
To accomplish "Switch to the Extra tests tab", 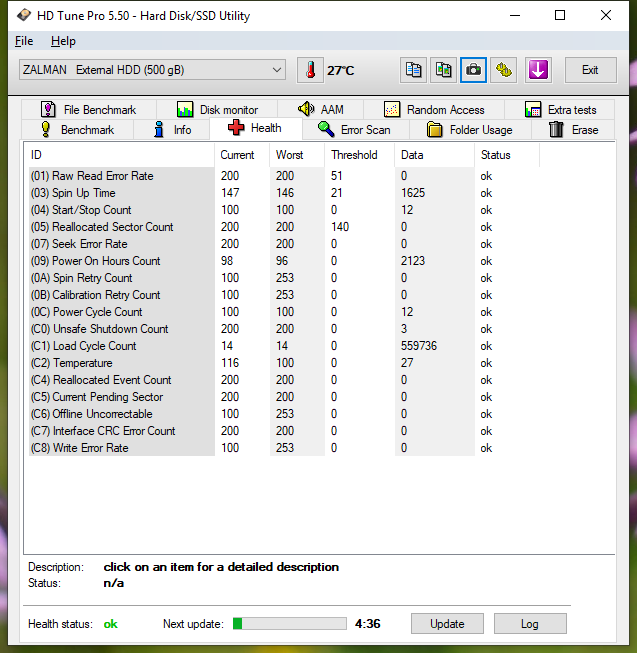I will click(560, 110).
